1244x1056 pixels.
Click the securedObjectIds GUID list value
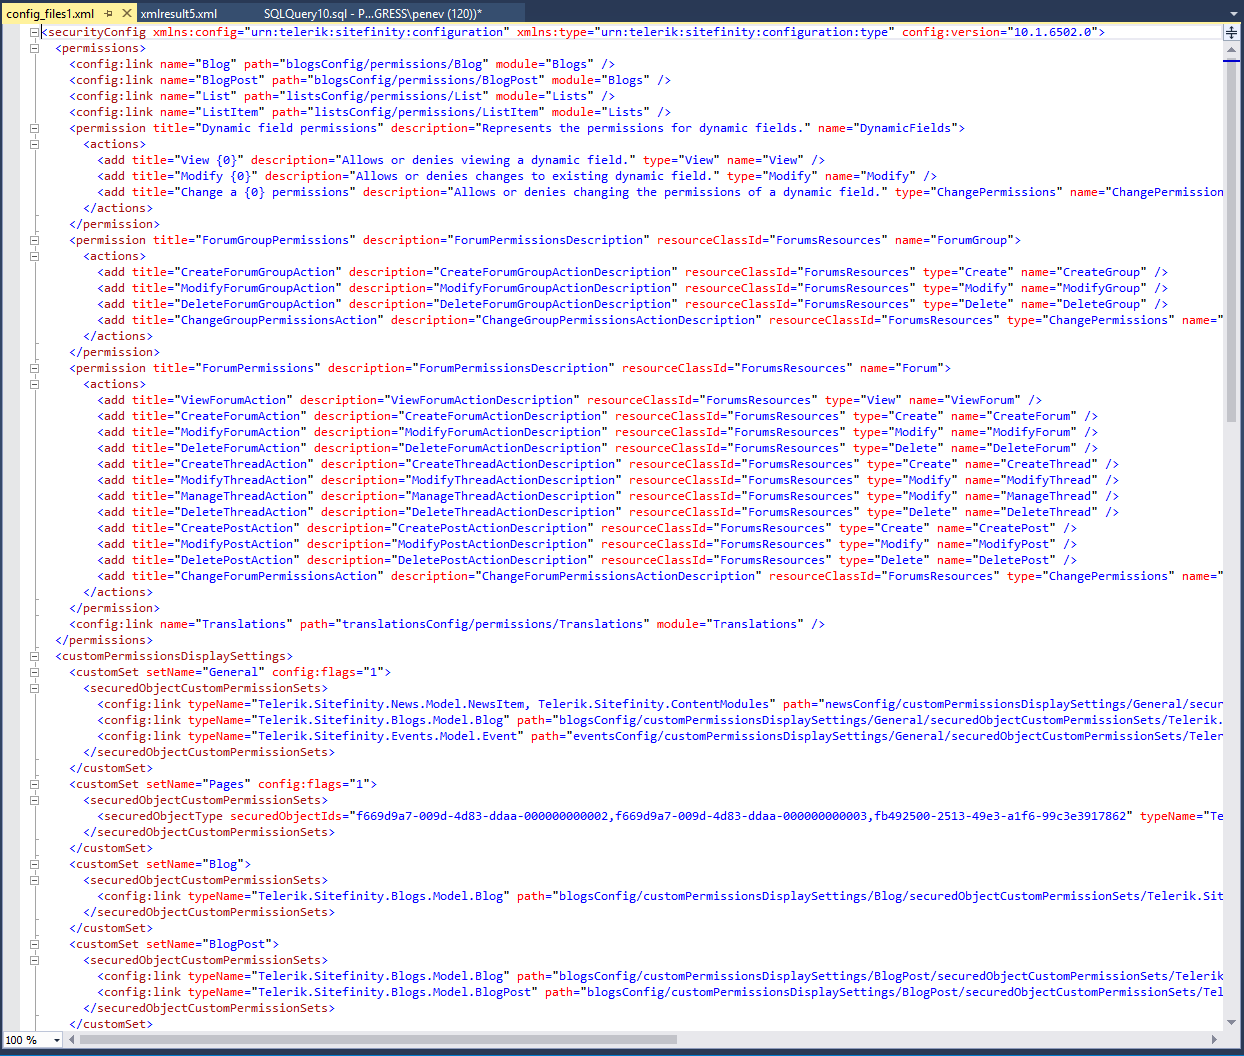point(741,816)
